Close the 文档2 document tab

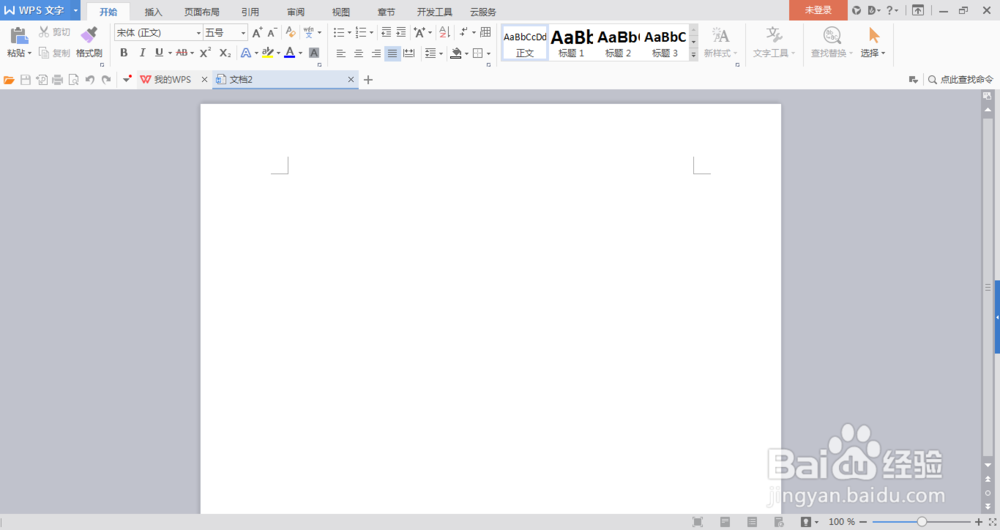click(x=351, y=80)
